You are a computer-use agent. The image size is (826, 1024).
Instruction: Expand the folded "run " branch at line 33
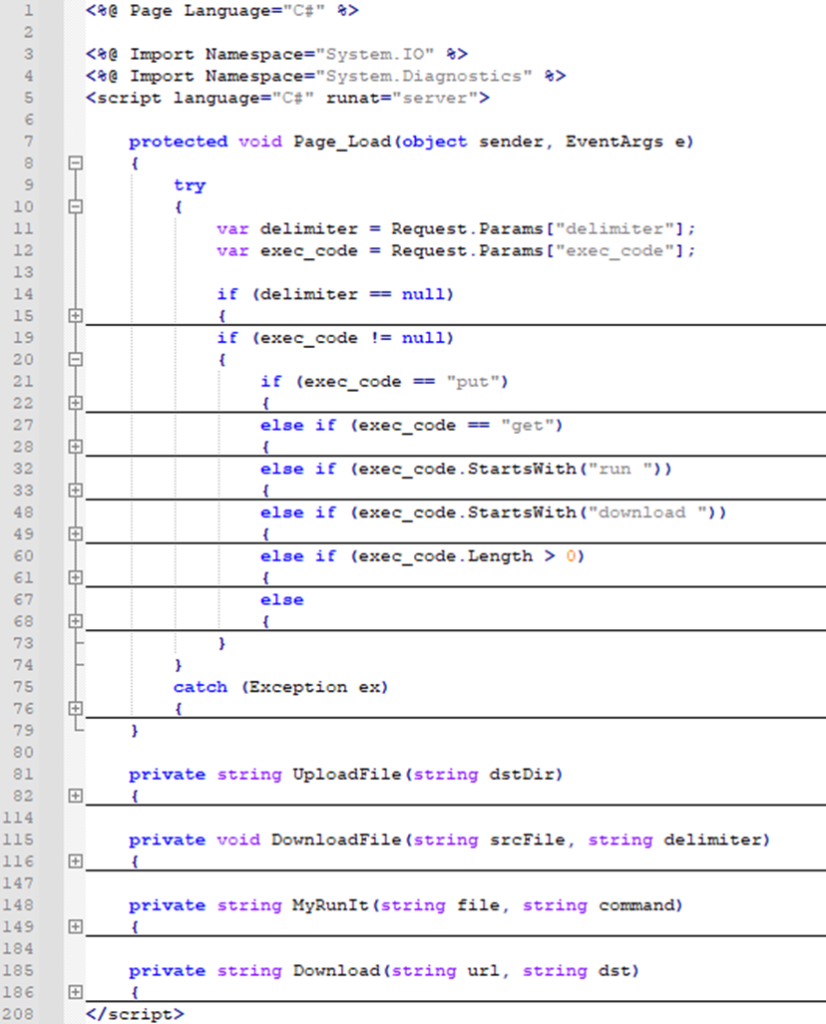pyautogui.click(x=76, y=490)
